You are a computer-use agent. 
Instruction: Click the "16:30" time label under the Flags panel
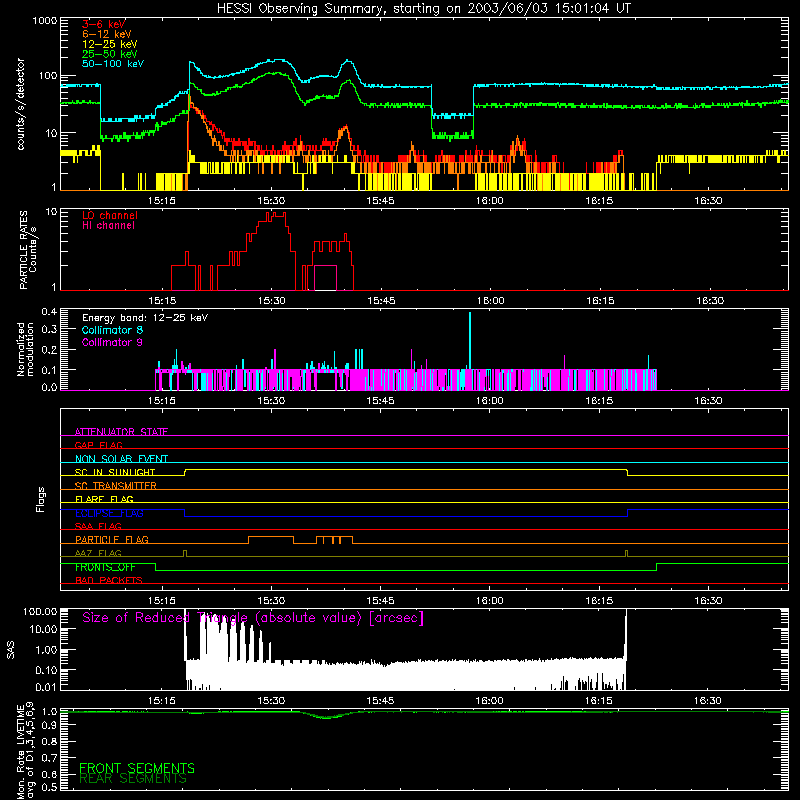point(708,601)
